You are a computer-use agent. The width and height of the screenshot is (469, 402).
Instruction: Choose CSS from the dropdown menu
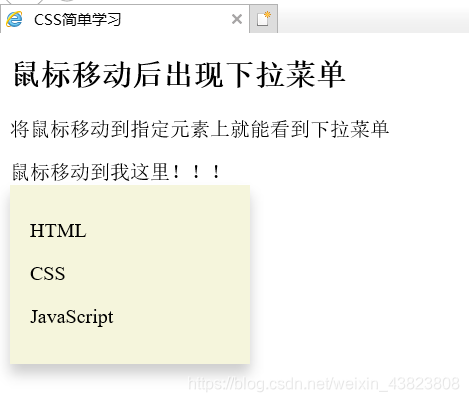tap(47, 274)
